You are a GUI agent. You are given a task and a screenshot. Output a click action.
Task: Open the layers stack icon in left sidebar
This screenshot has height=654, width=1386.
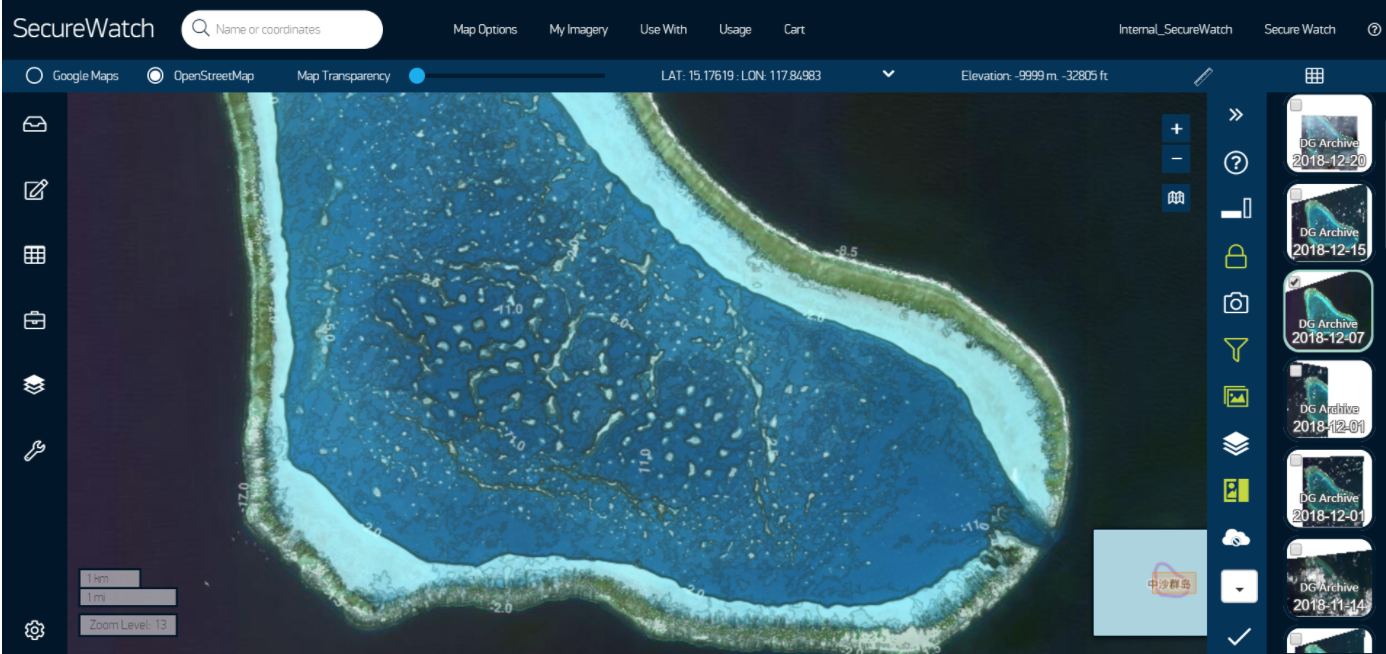[x=35, y=385]
